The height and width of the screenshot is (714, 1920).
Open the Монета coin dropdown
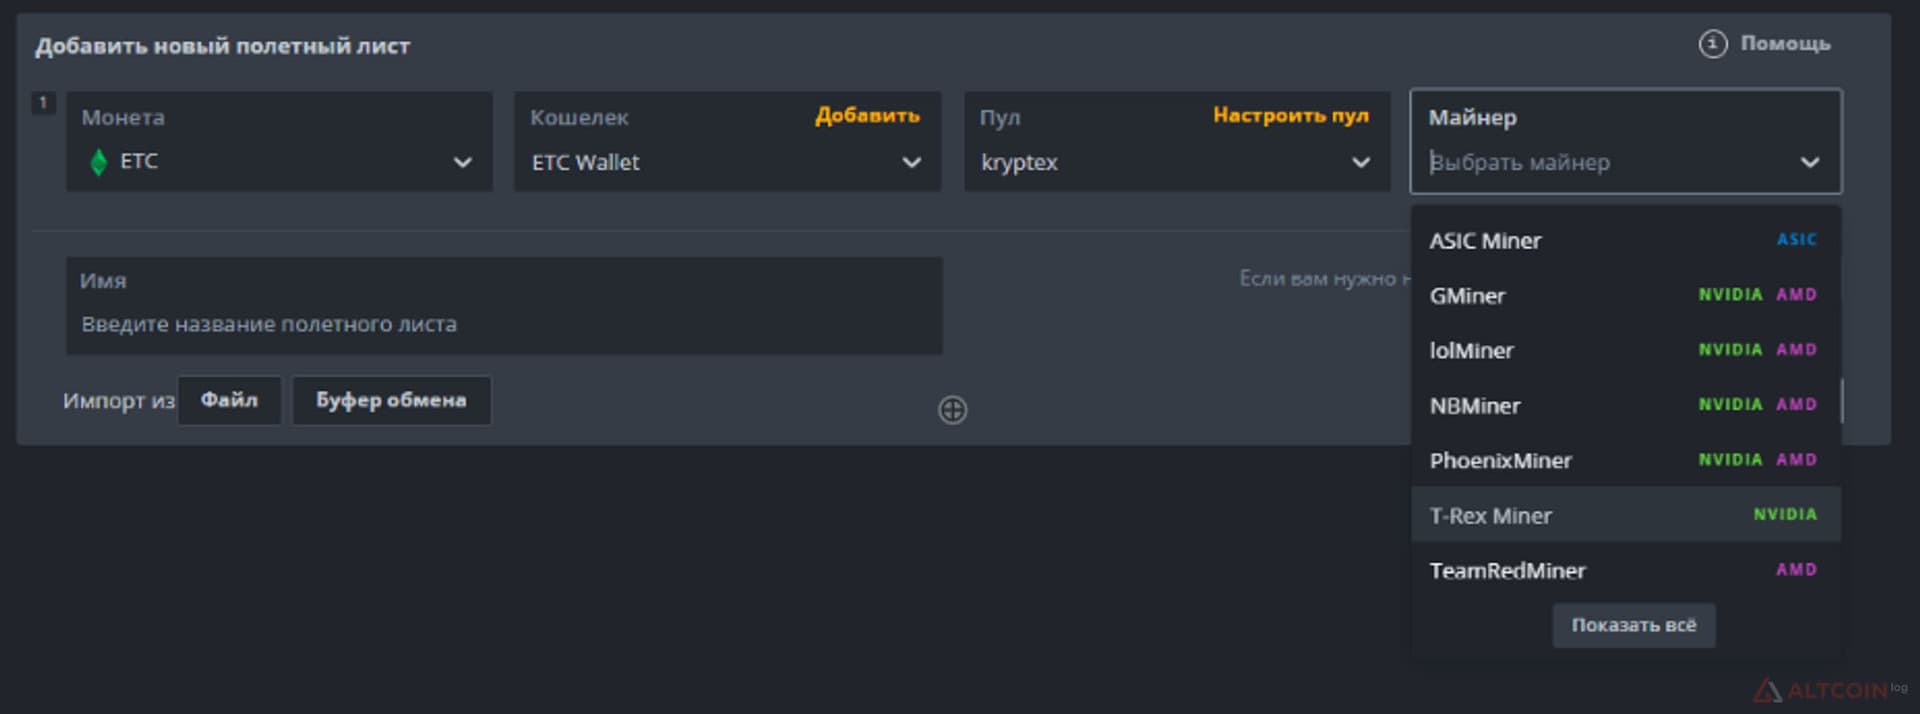(x=279, y=142)
